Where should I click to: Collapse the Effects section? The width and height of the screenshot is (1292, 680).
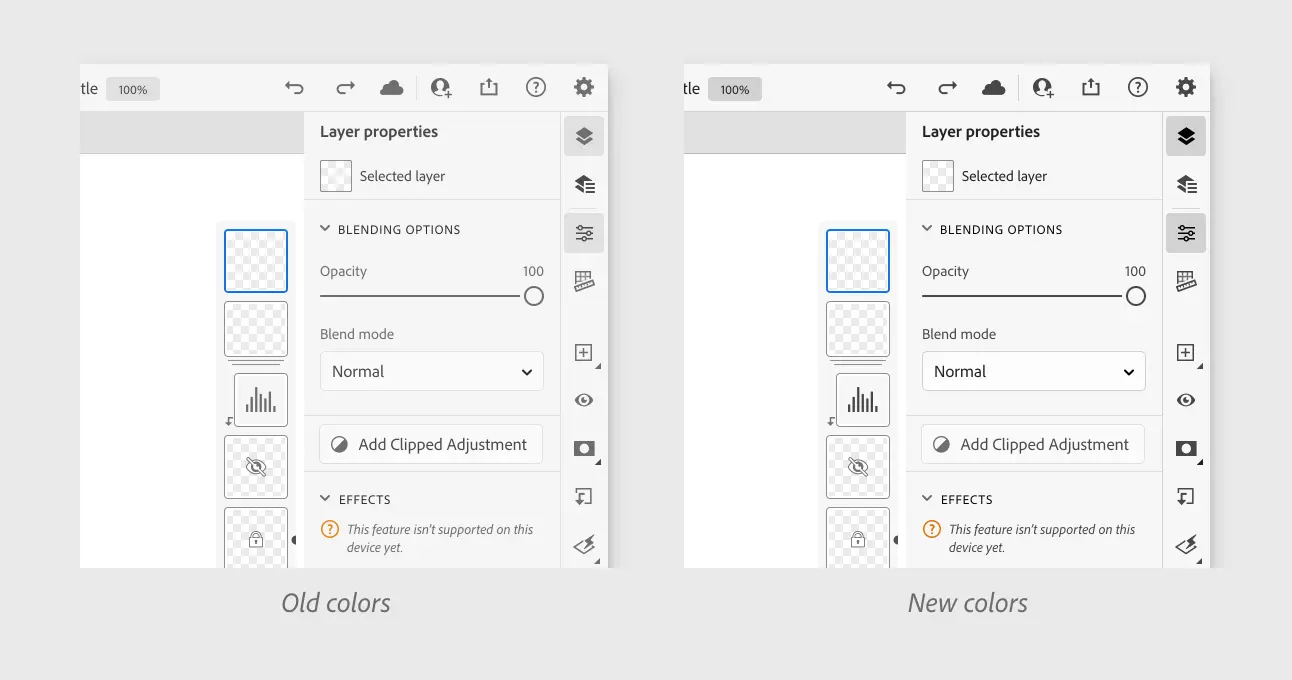click(324, 499)
